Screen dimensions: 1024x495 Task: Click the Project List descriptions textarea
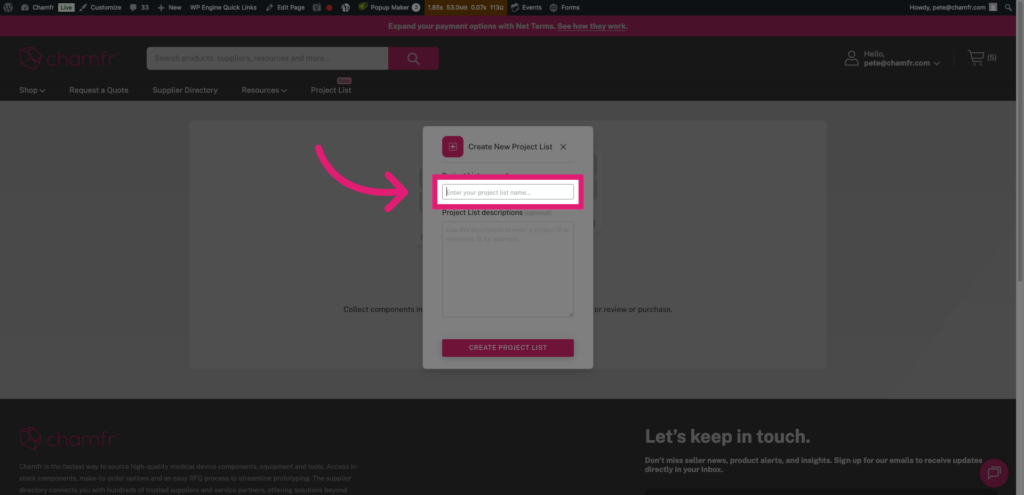[x=507, y=269]
